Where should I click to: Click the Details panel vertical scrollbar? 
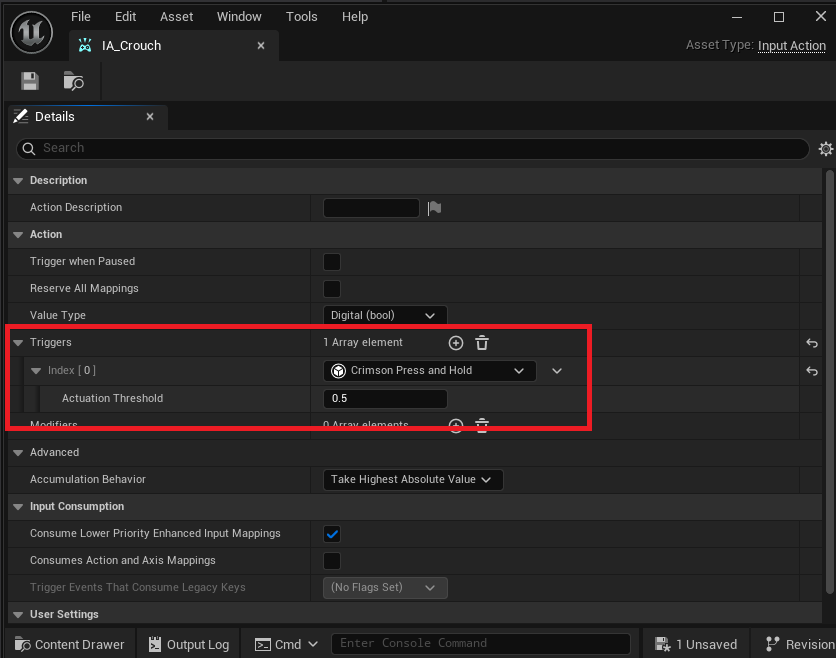[829, 382]
